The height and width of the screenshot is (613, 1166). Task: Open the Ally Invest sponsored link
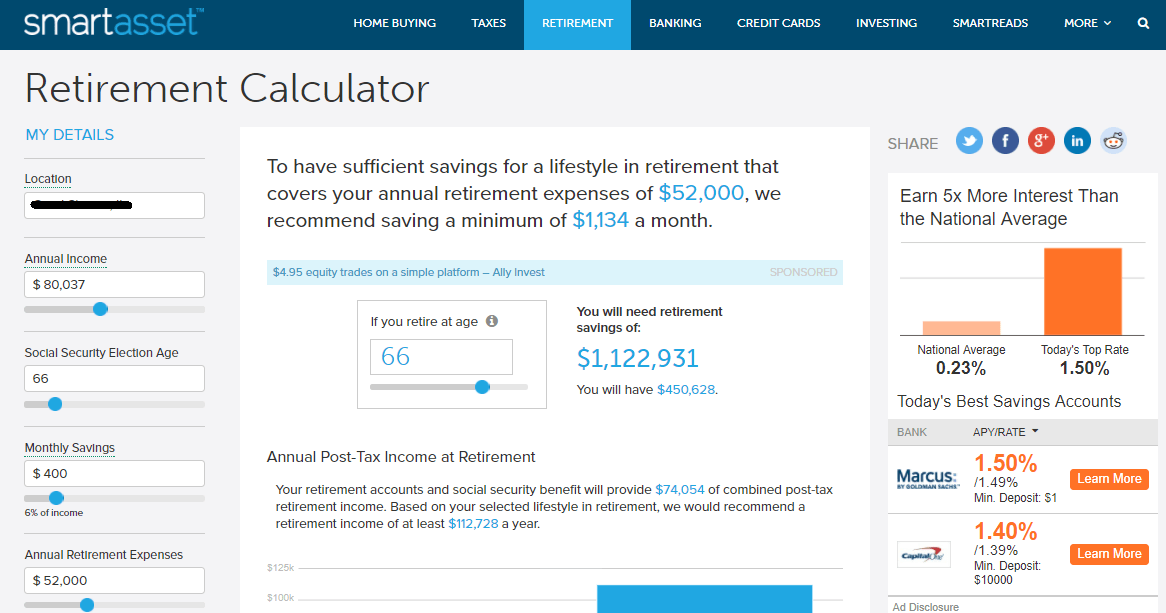pyautogui.click(x=409, y=272)
